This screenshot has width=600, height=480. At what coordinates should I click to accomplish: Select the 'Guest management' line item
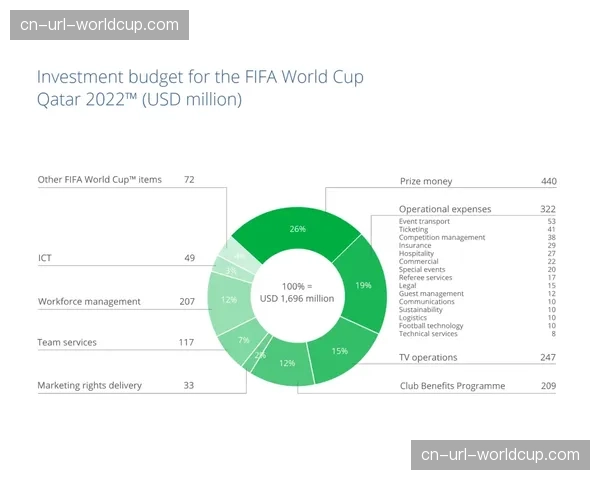(x=431, y=294)
